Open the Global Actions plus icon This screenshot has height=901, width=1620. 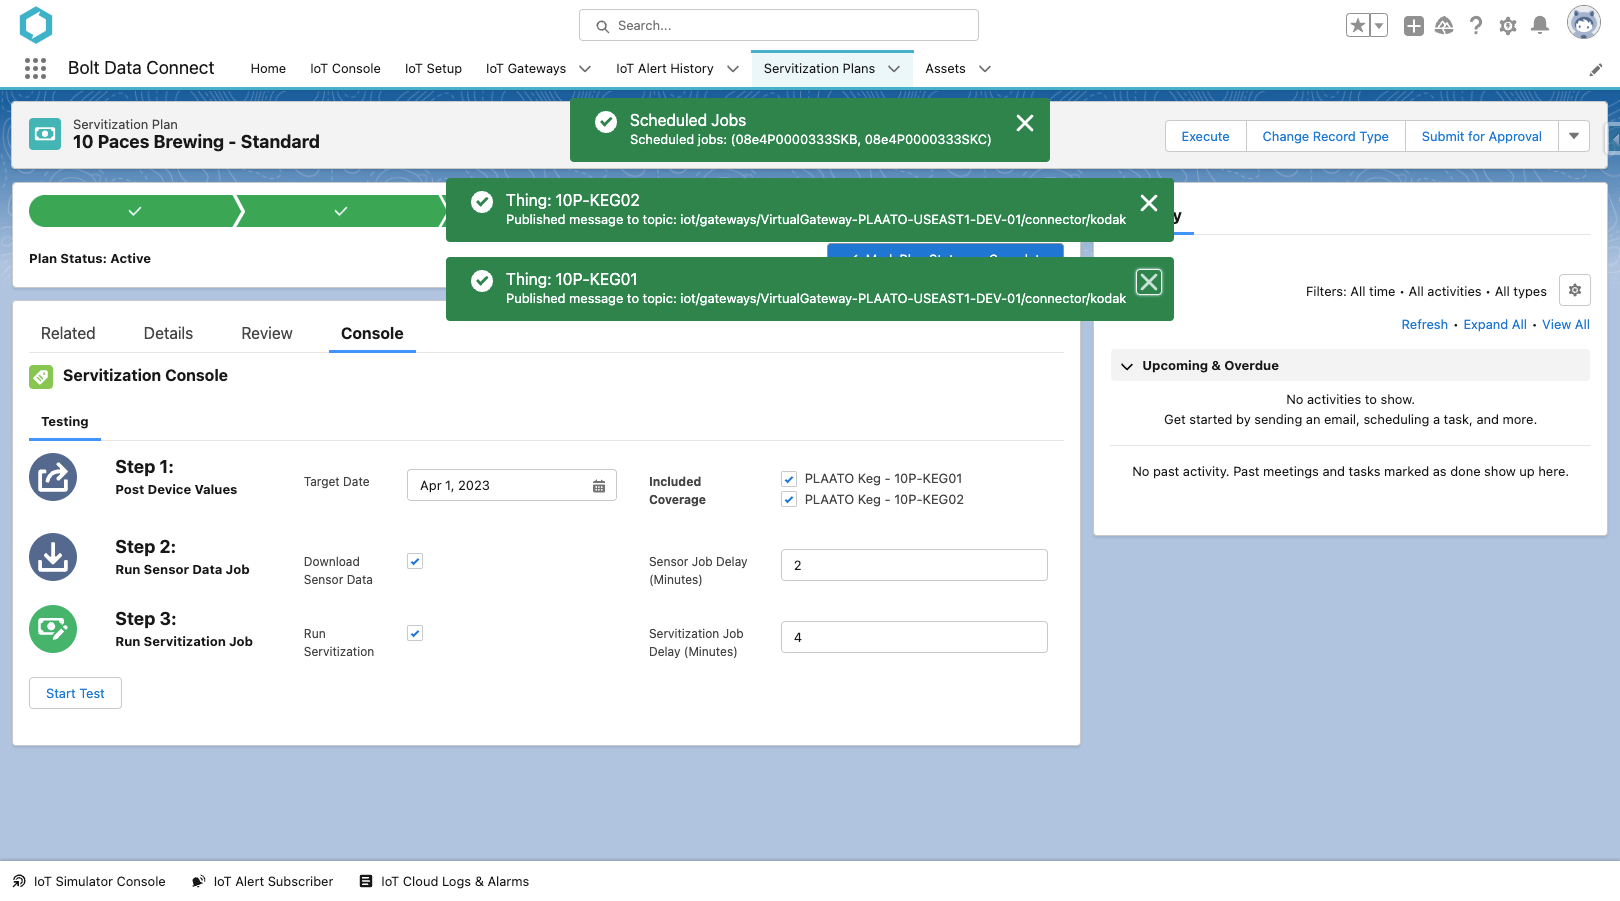(1413, 26)
